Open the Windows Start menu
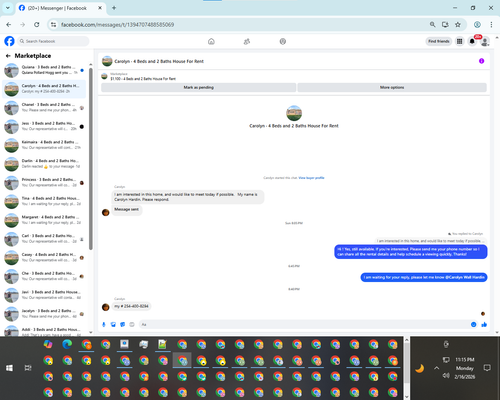Viewport: 500px width, 400px height. pyautogui.click(x=9, y=368)
